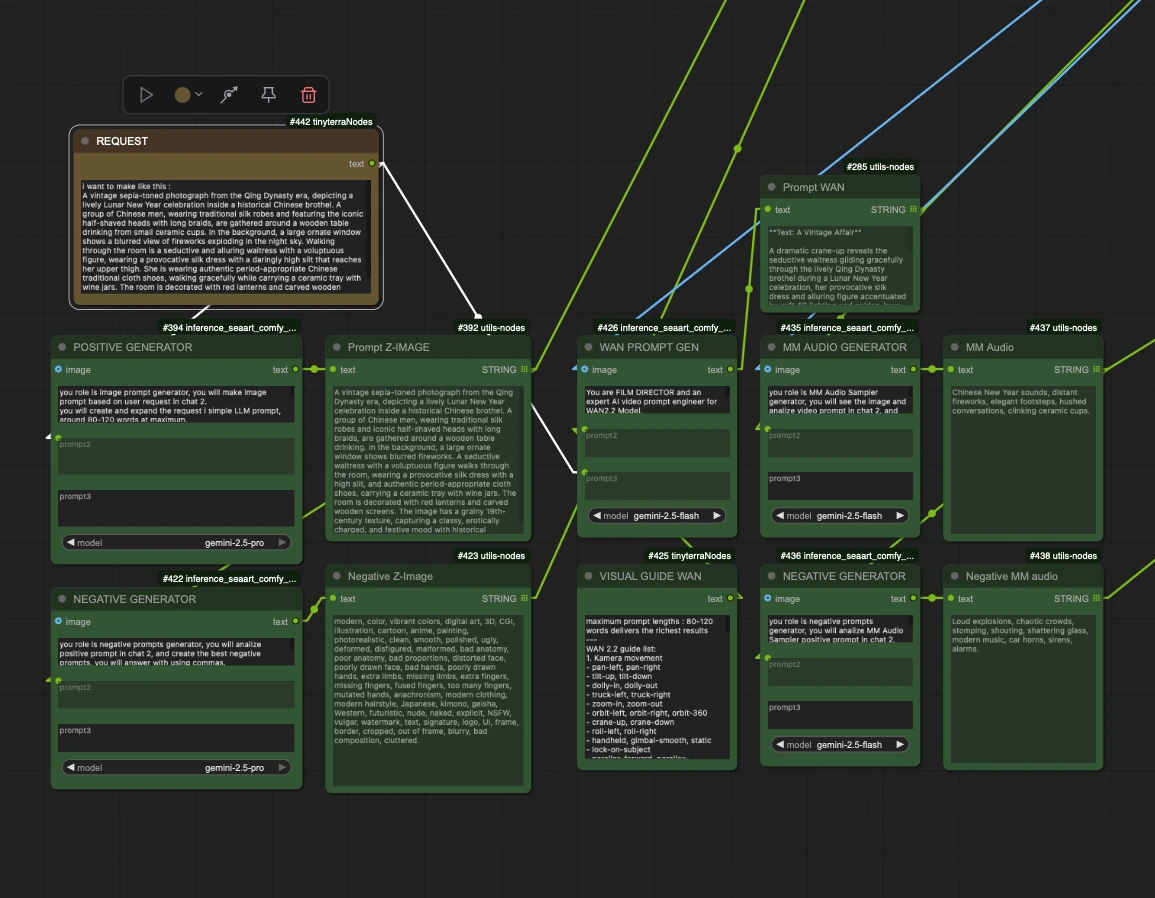The width and height of the screenshot is (1155, 898).
Task: Delete the selected node with red trash icon
Action: coord(308,95)
